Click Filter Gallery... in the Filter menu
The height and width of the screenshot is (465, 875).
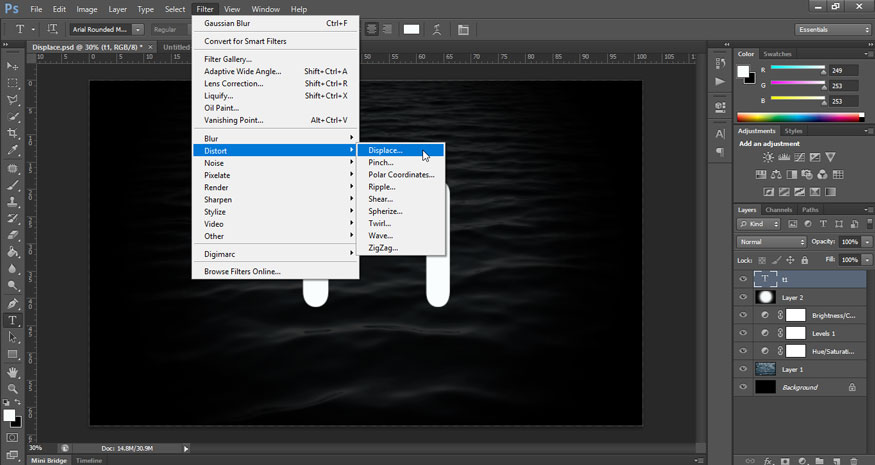pyautogui.click(x=228, y=59)
